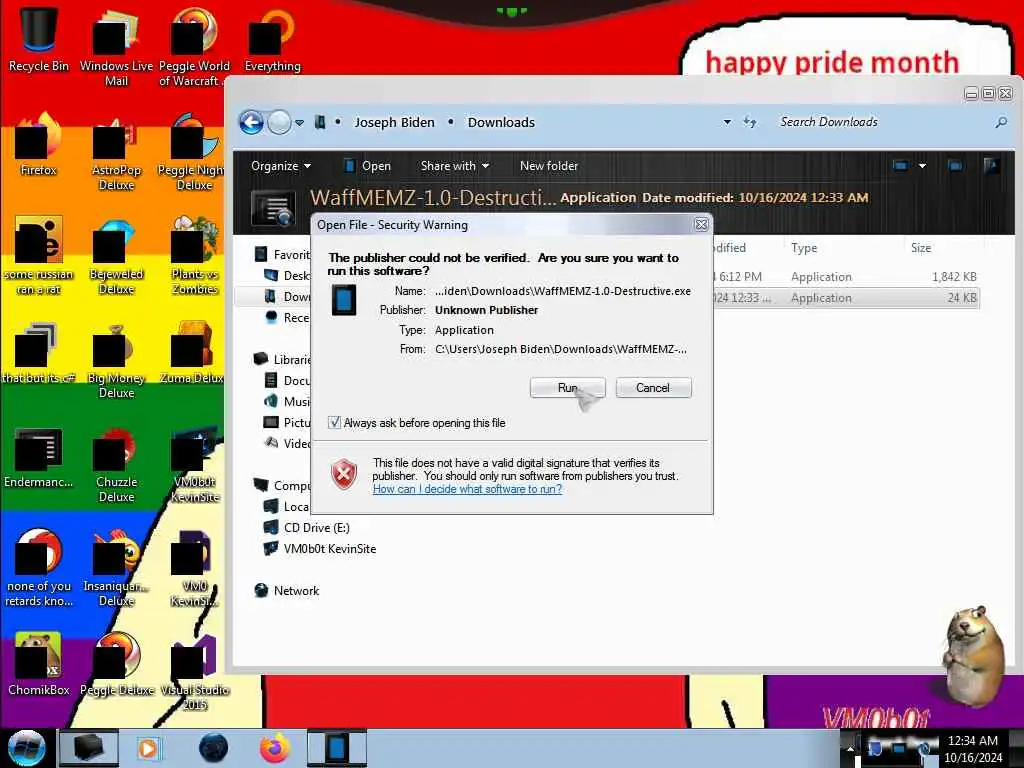Create a New folder via toolbar

click(x=549, y=166)
